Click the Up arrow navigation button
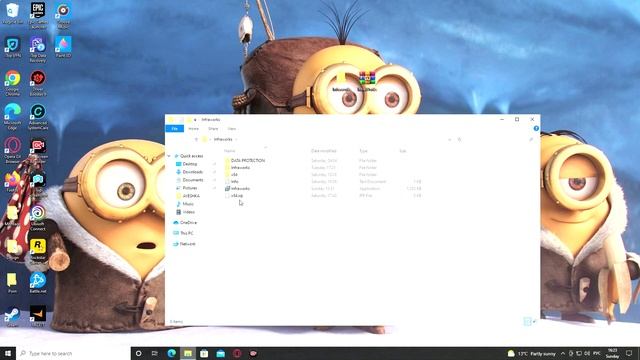640x360 pixels. 196,140
